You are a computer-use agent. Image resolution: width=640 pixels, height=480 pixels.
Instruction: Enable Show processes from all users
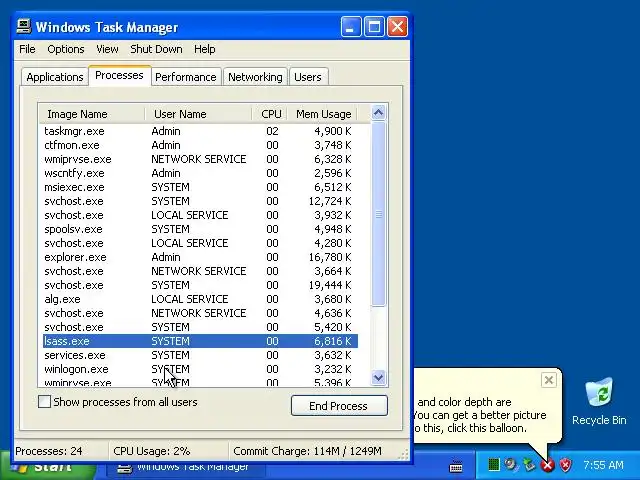(x=44, y=402)
